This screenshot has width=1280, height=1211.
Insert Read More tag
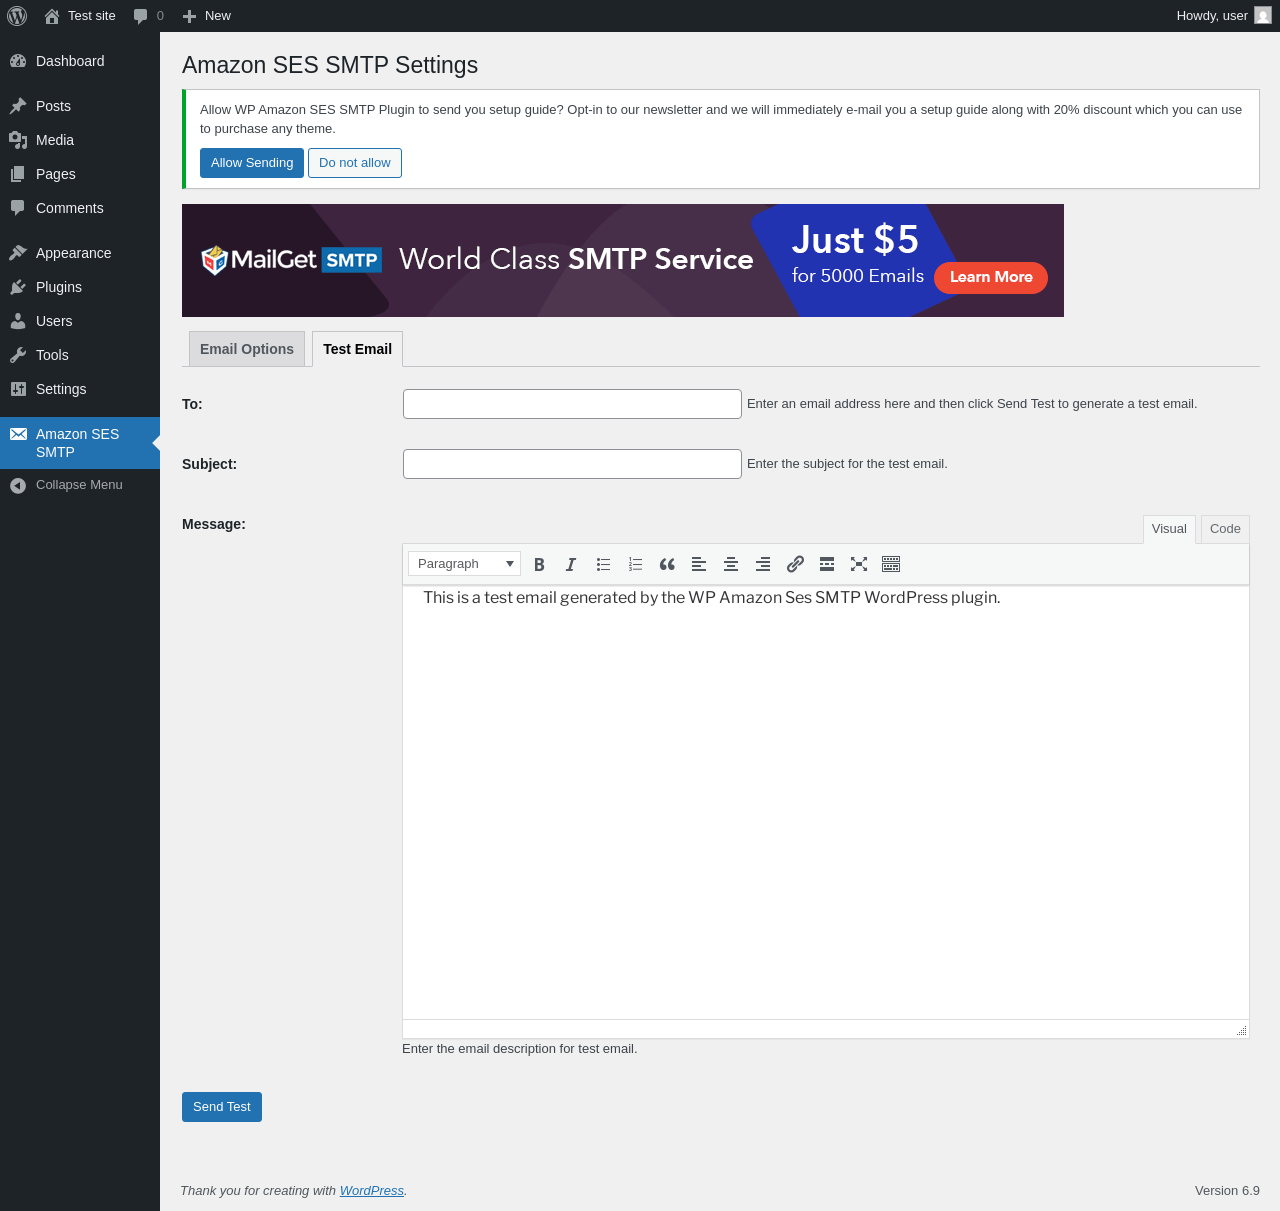pyautogui.click(x=827, y=564)
